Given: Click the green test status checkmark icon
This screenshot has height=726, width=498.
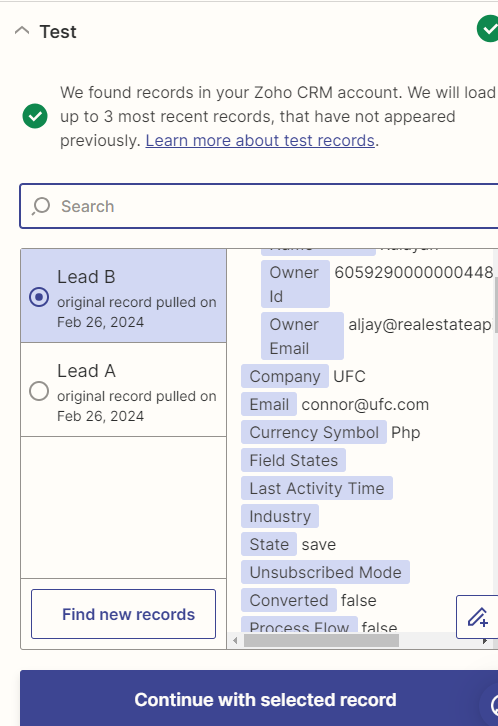Looking at the screenshot, I should click(488, 29).
